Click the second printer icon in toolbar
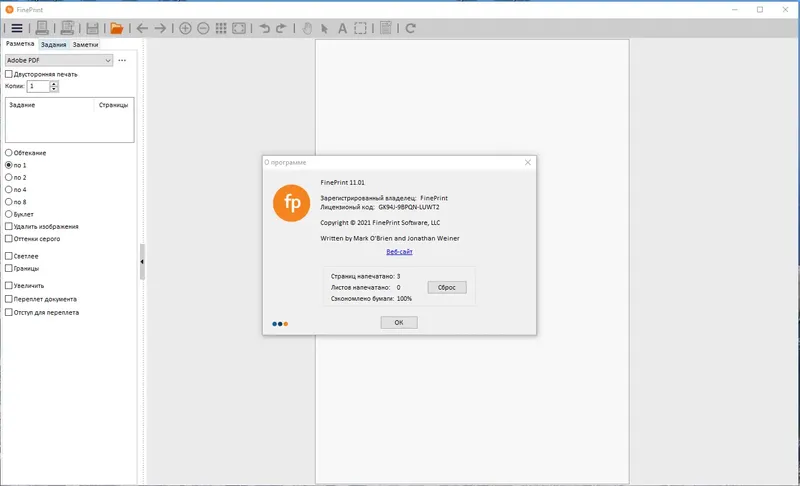This screenshot has width=800, height=486. [x=67, y=28]
